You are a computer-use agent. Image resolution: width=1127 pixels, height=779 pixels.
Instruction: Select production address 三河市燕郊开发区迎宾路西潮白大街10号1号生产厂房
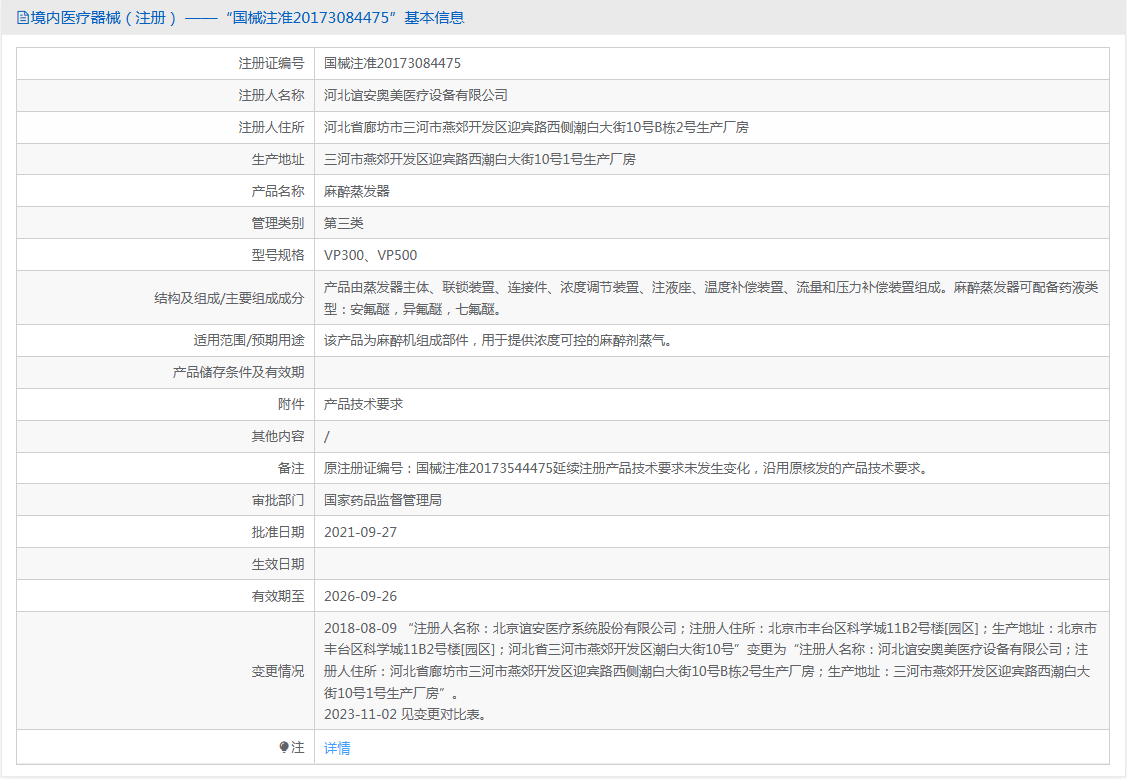pos(479,160)
